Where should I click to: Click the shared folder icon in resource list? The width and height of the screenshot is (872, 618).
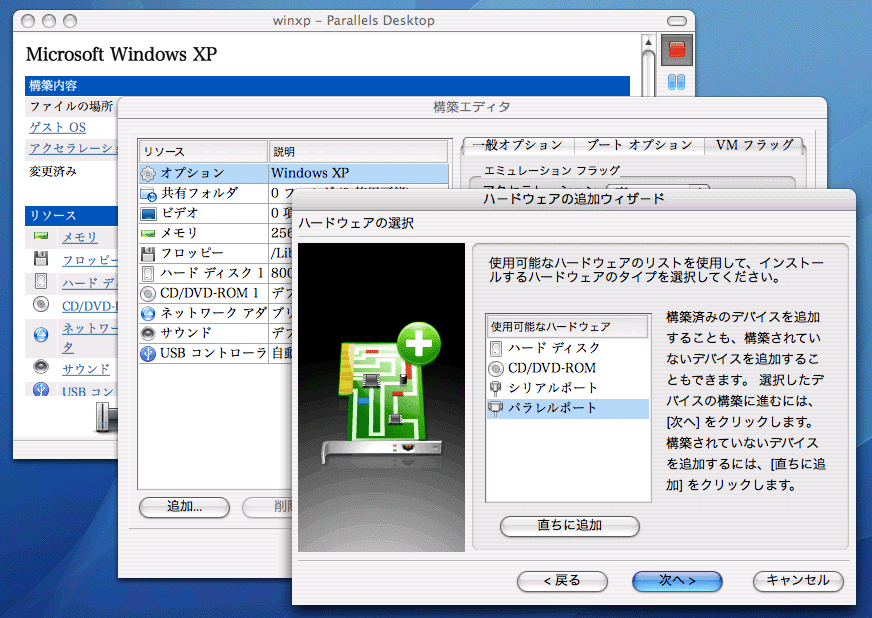148,194
